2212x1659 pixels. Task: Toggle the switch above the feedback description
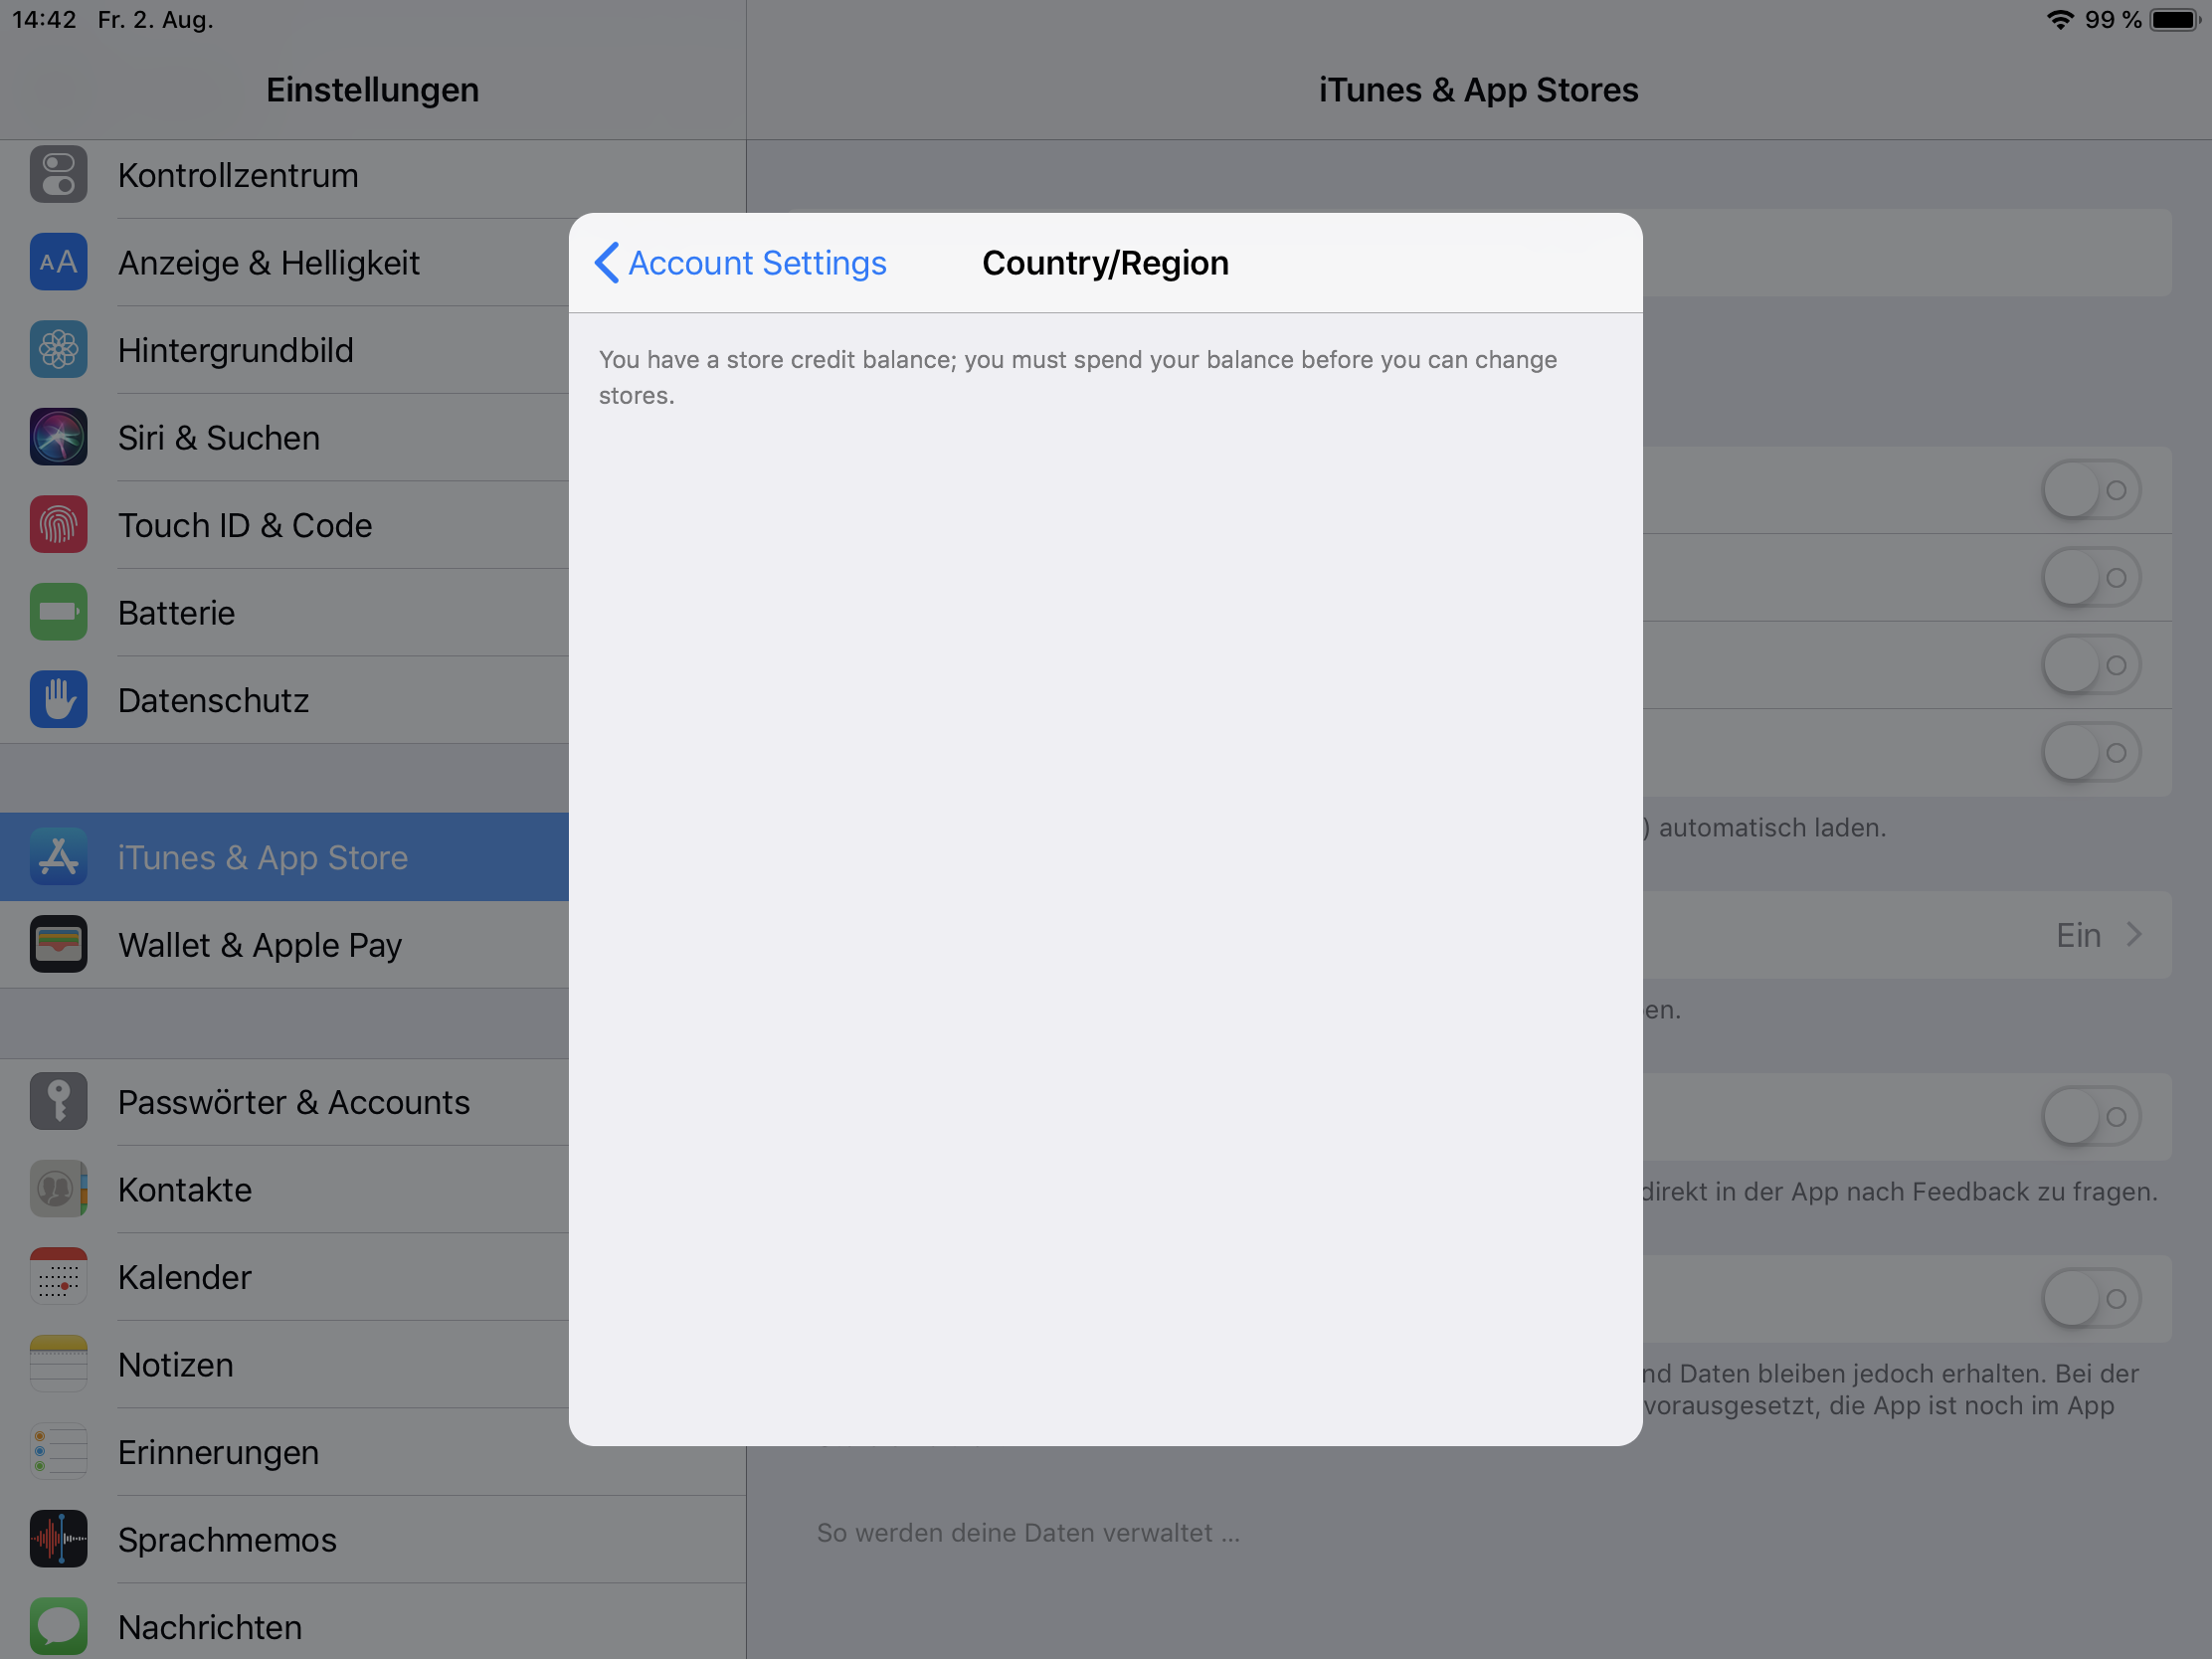pos(2090,1116)
